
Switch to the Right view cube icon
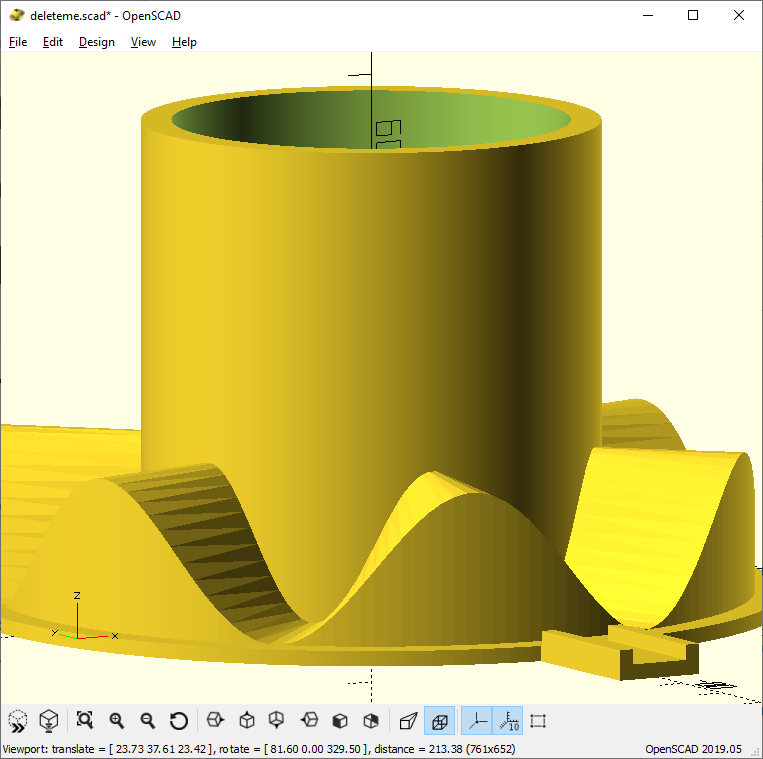(214, 720)
